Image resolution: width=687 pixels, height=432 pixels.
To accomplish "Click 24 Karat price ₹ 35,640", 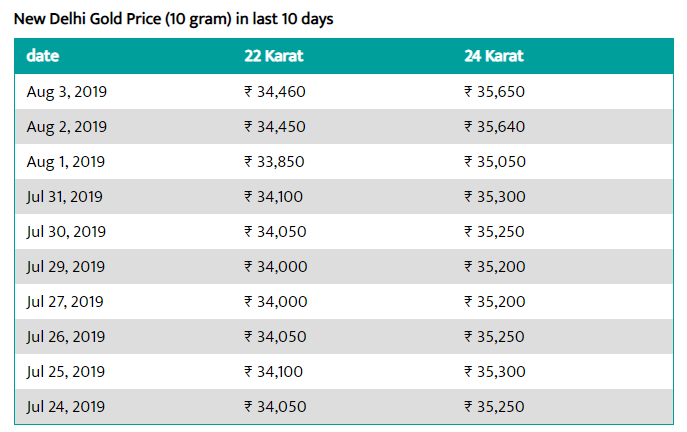I will coord(495,127).
